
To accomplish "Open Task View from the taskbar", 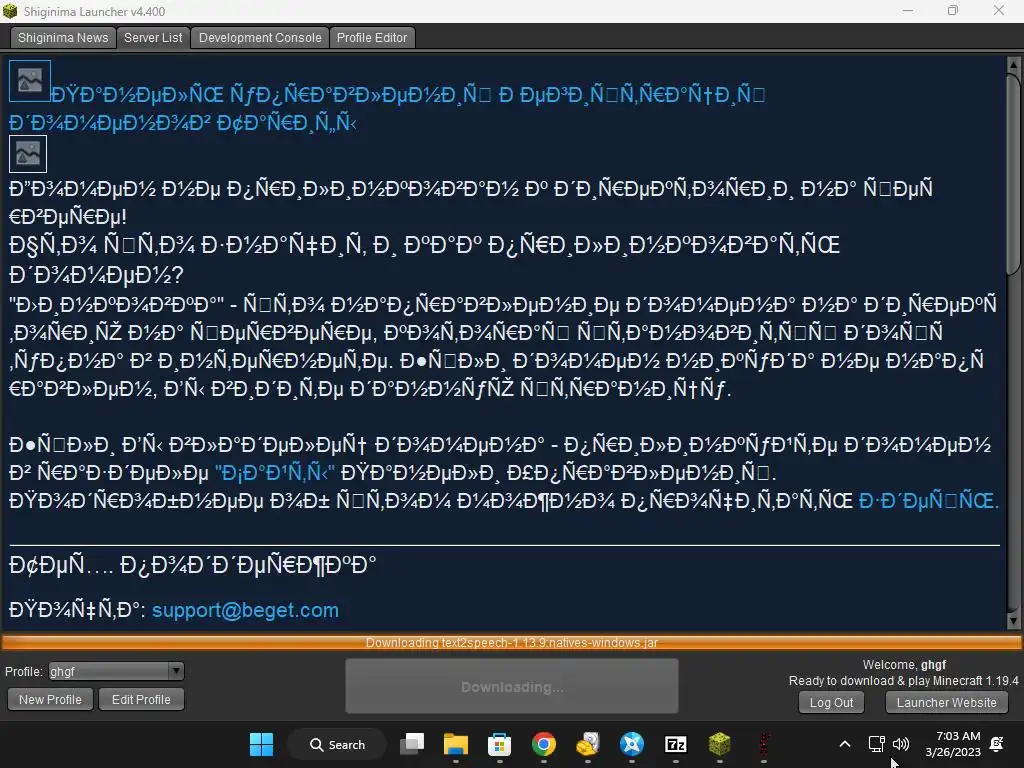I will pos(412,744).
